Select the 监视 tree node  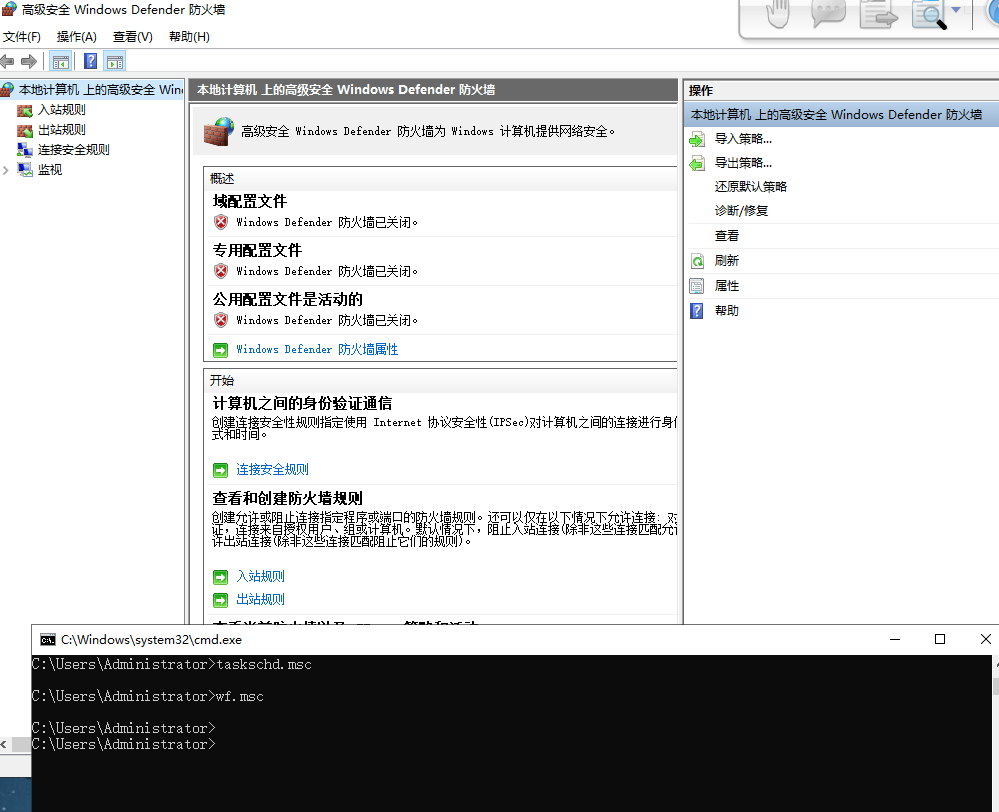pyautogui.click(x=50, y=170)
